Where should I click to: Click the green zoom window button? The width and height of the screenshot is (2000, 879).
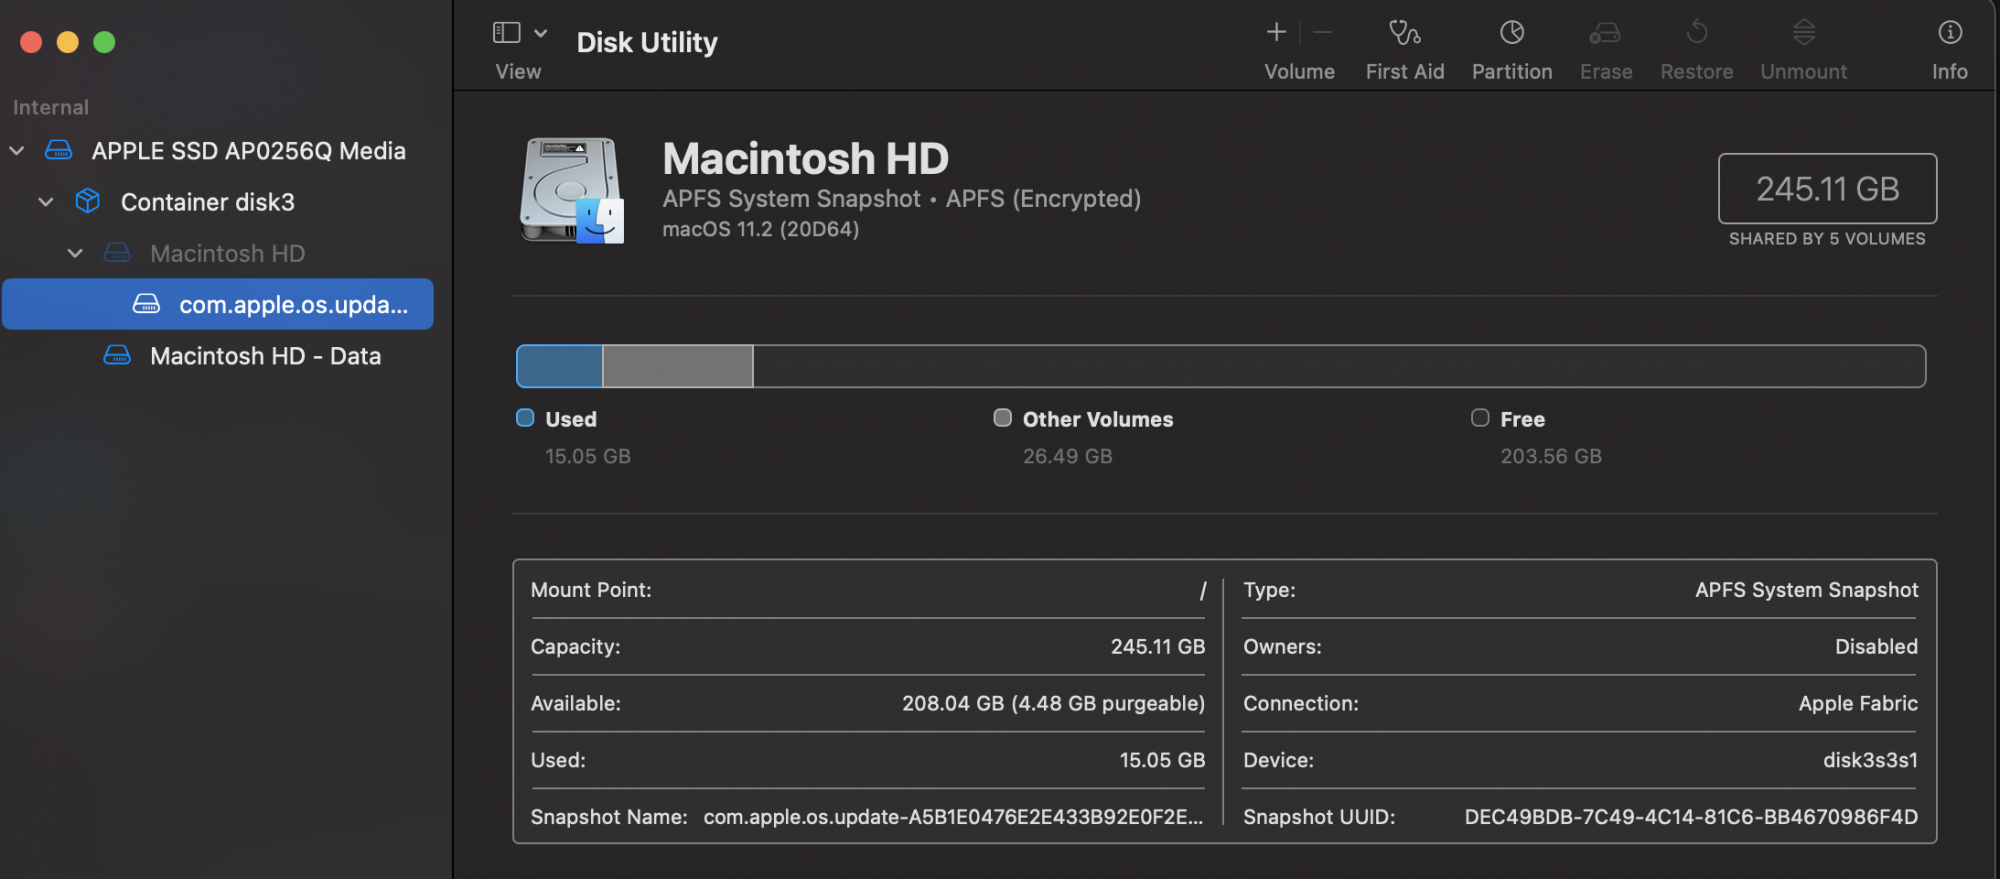[104, 42]
